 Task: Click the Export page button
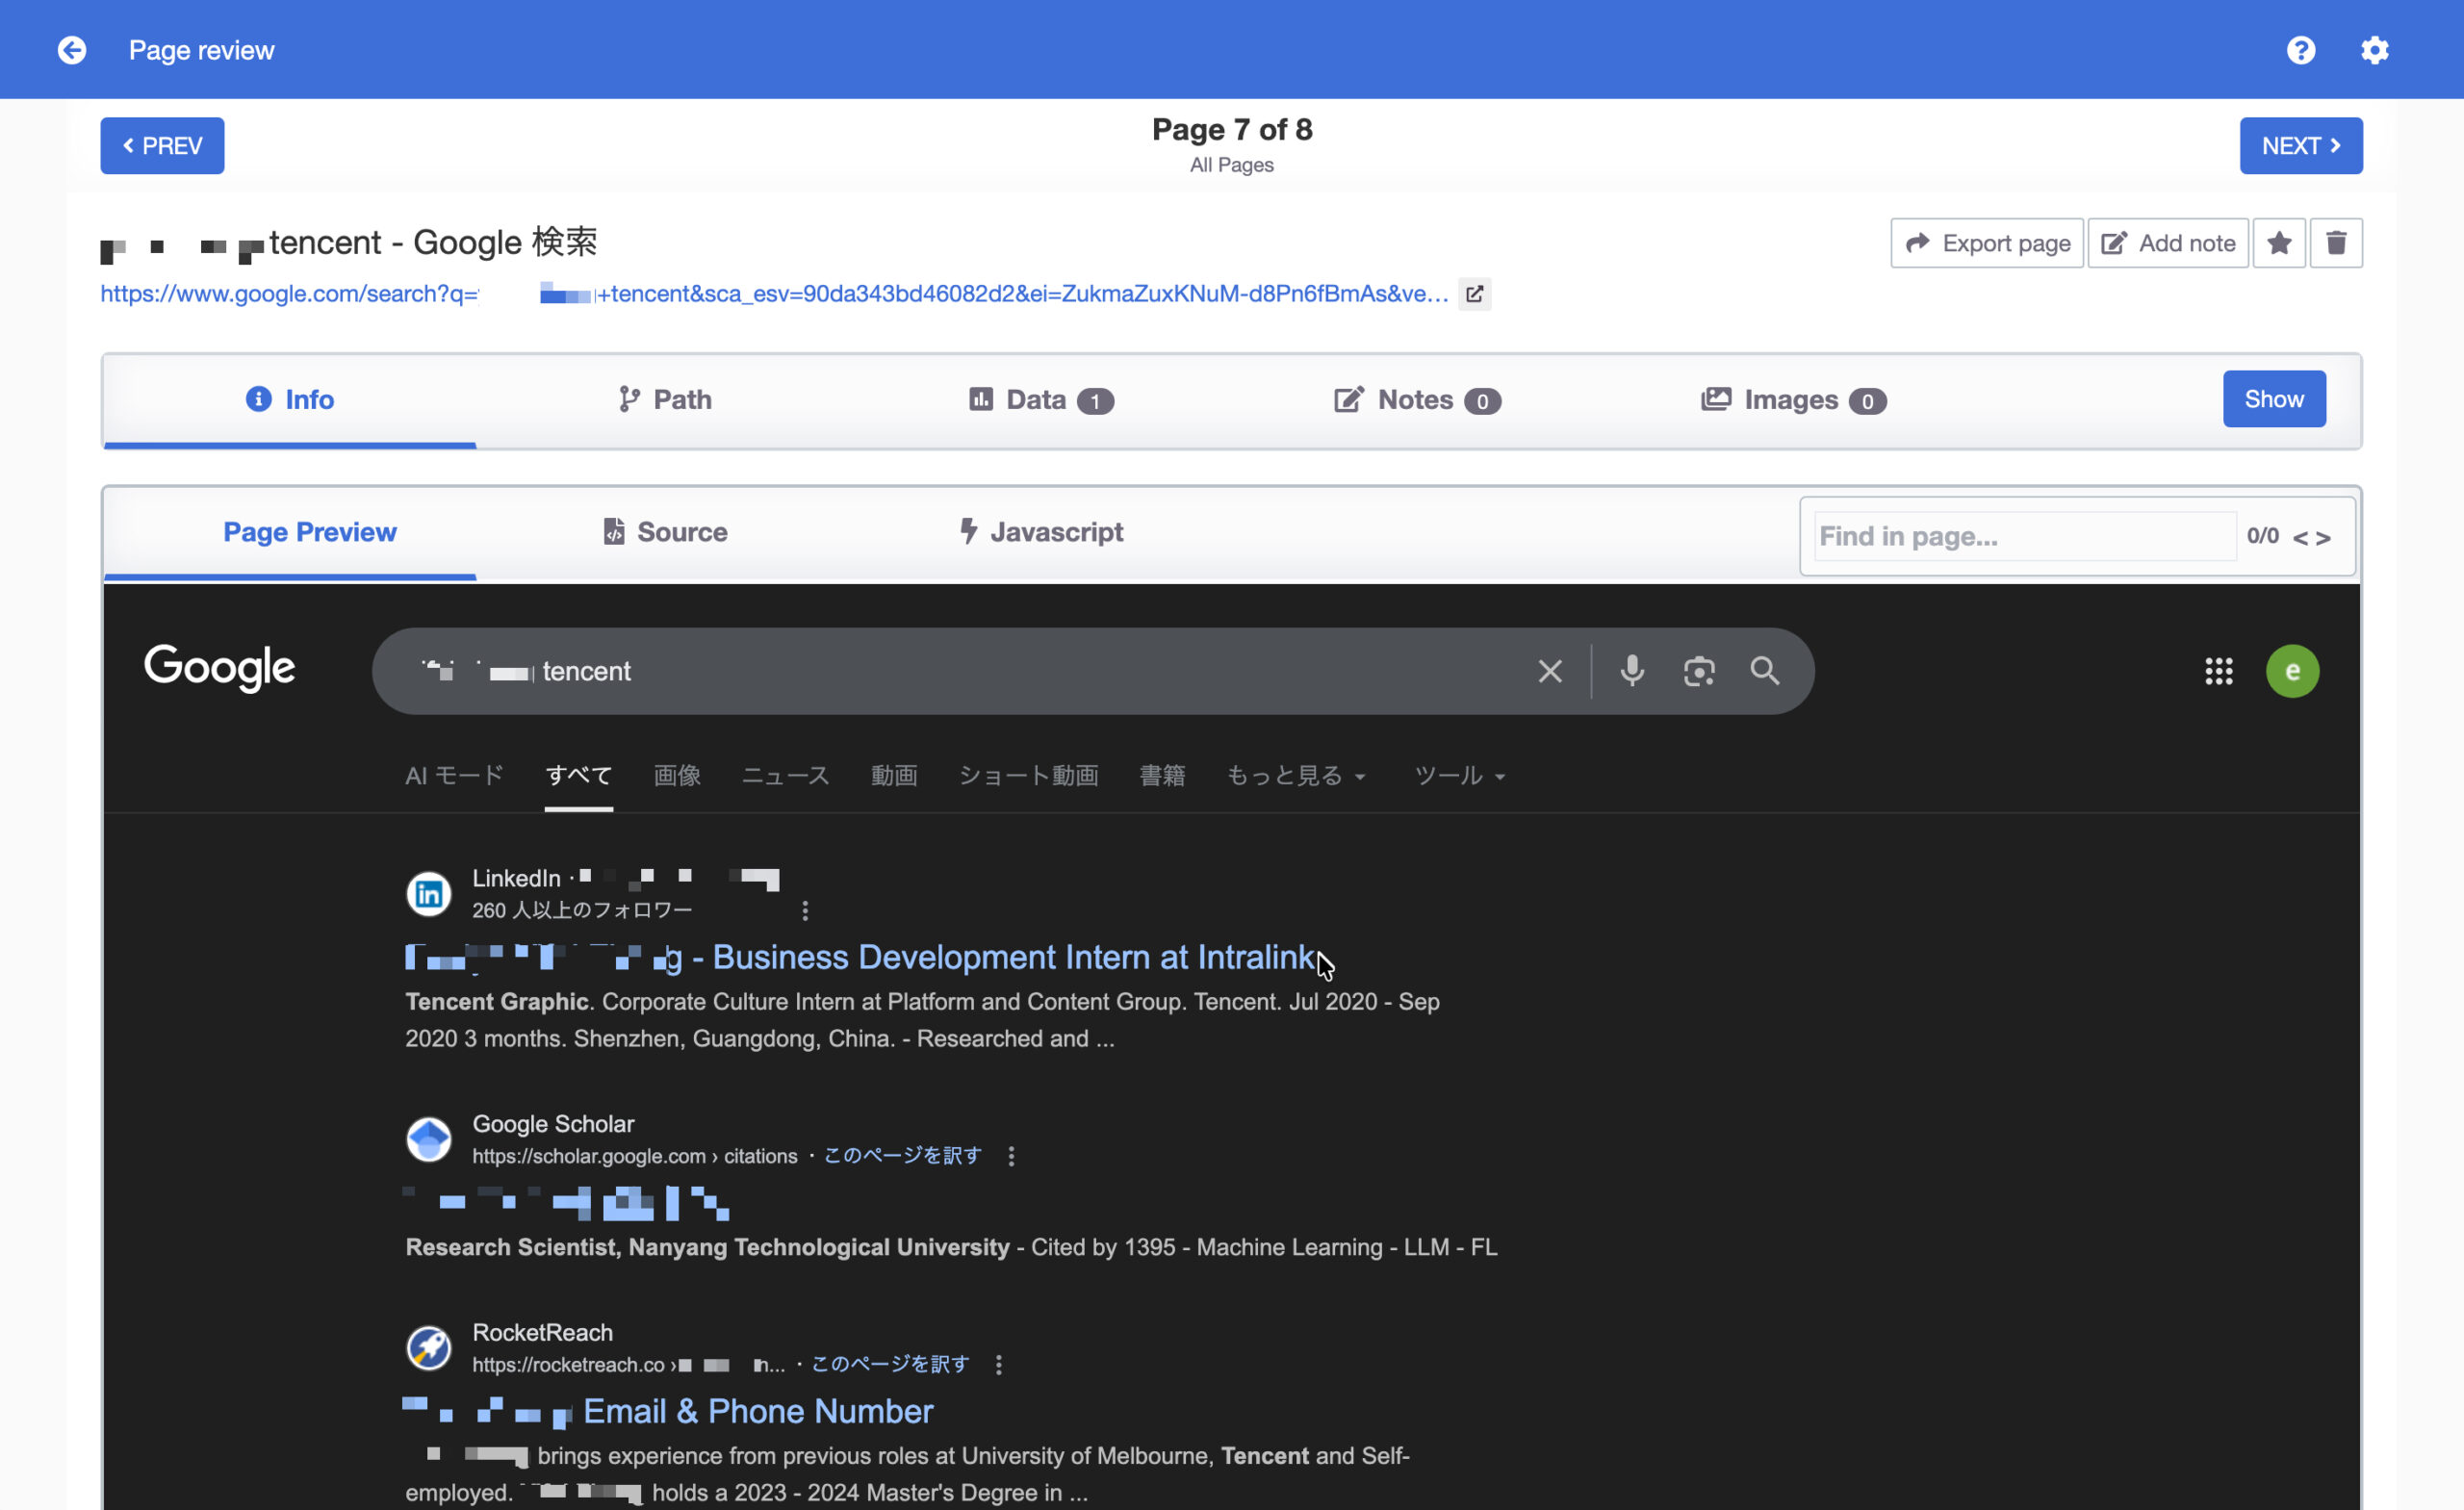tap(1986, 243)
